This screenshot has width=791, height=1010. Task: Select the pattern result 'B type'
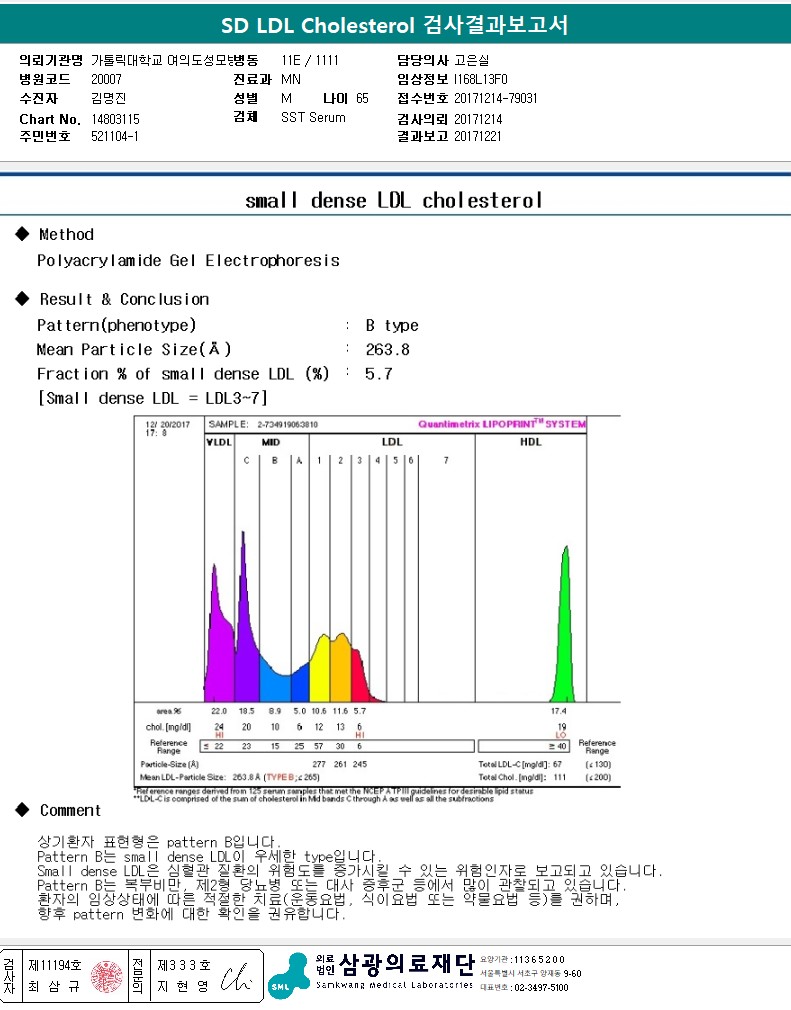tap(392, 325)
